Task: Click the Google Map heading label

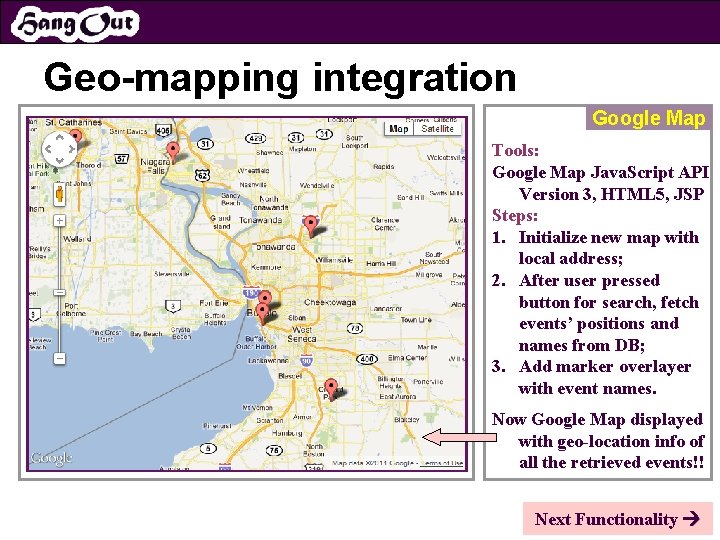Action: click(x=648, y=118)
